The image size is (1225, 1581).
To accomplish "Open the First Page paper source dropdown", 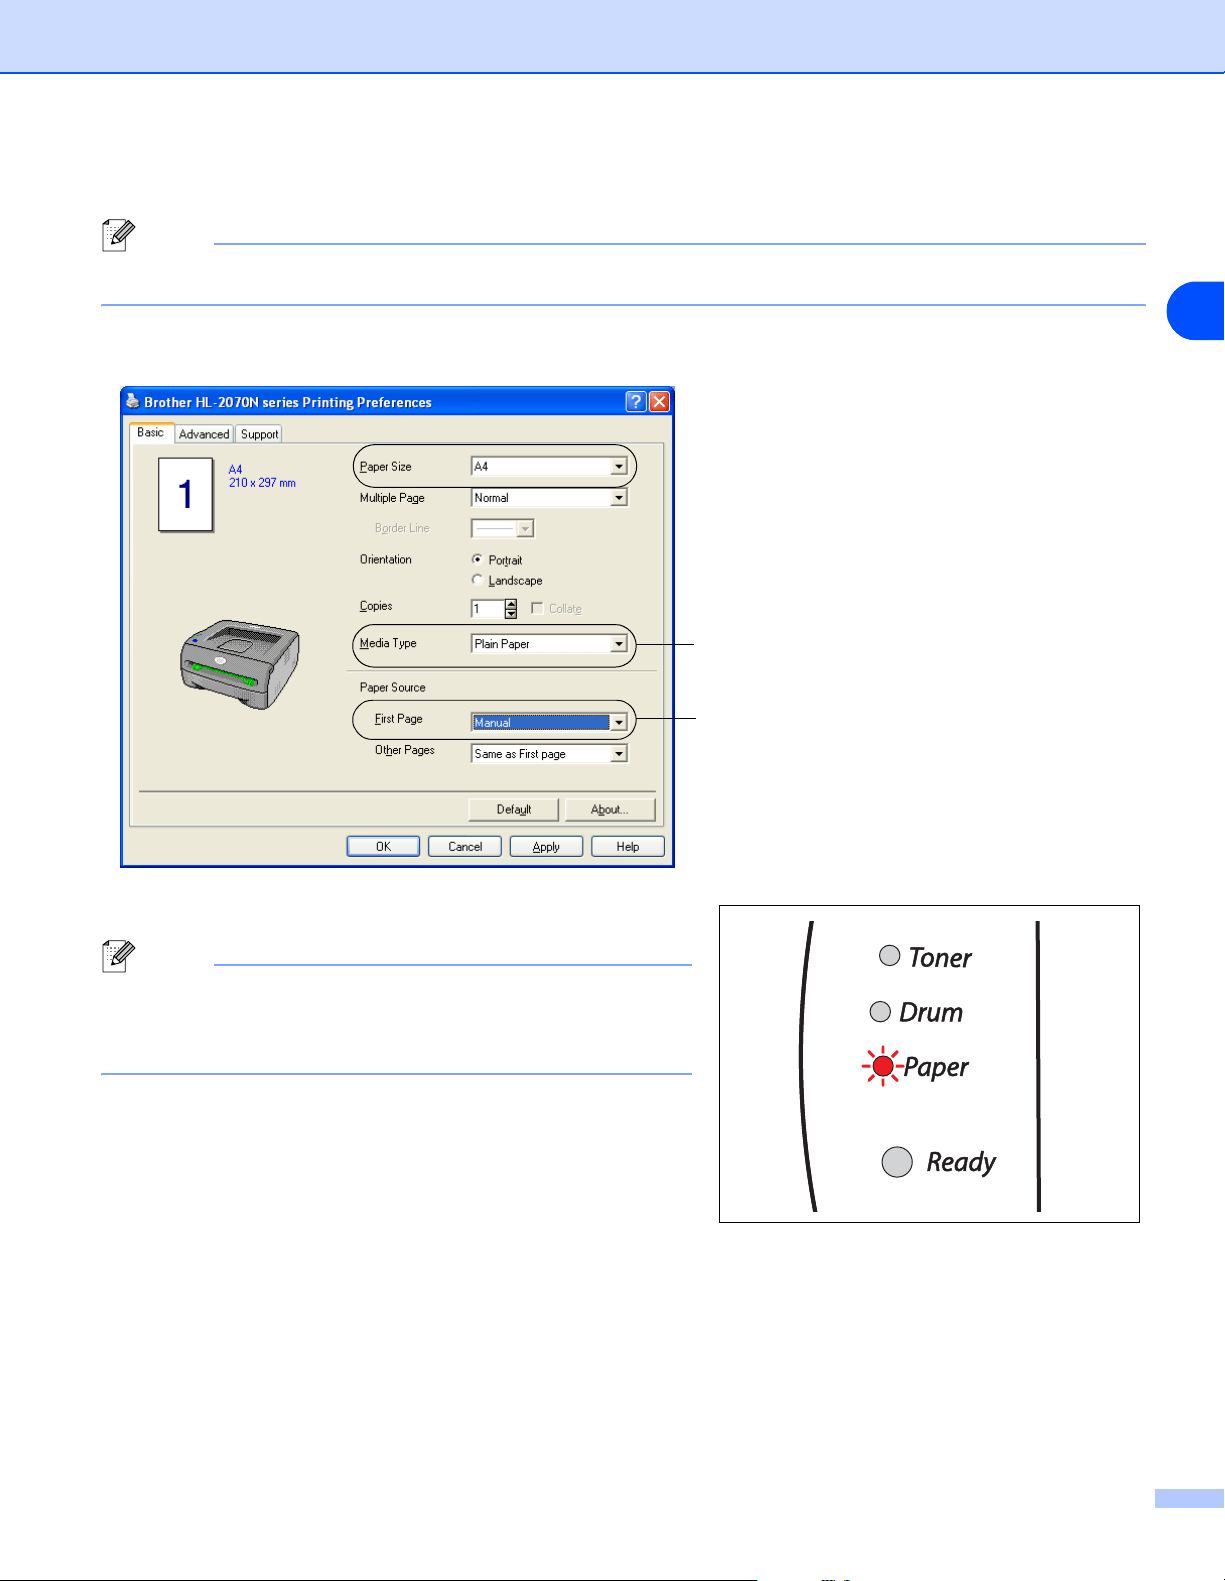I will (x=549, y=722).
